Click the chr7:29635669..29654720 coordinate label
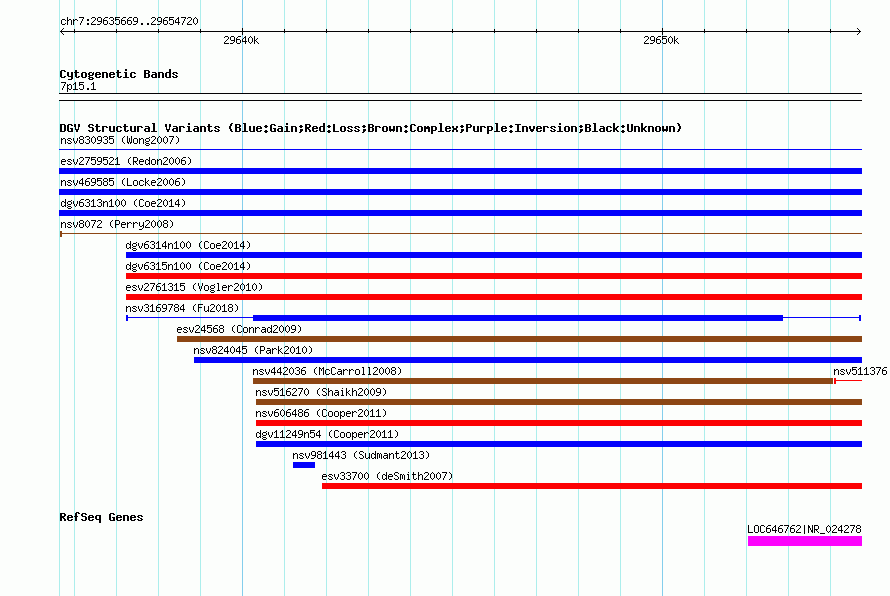 [129, 21]
